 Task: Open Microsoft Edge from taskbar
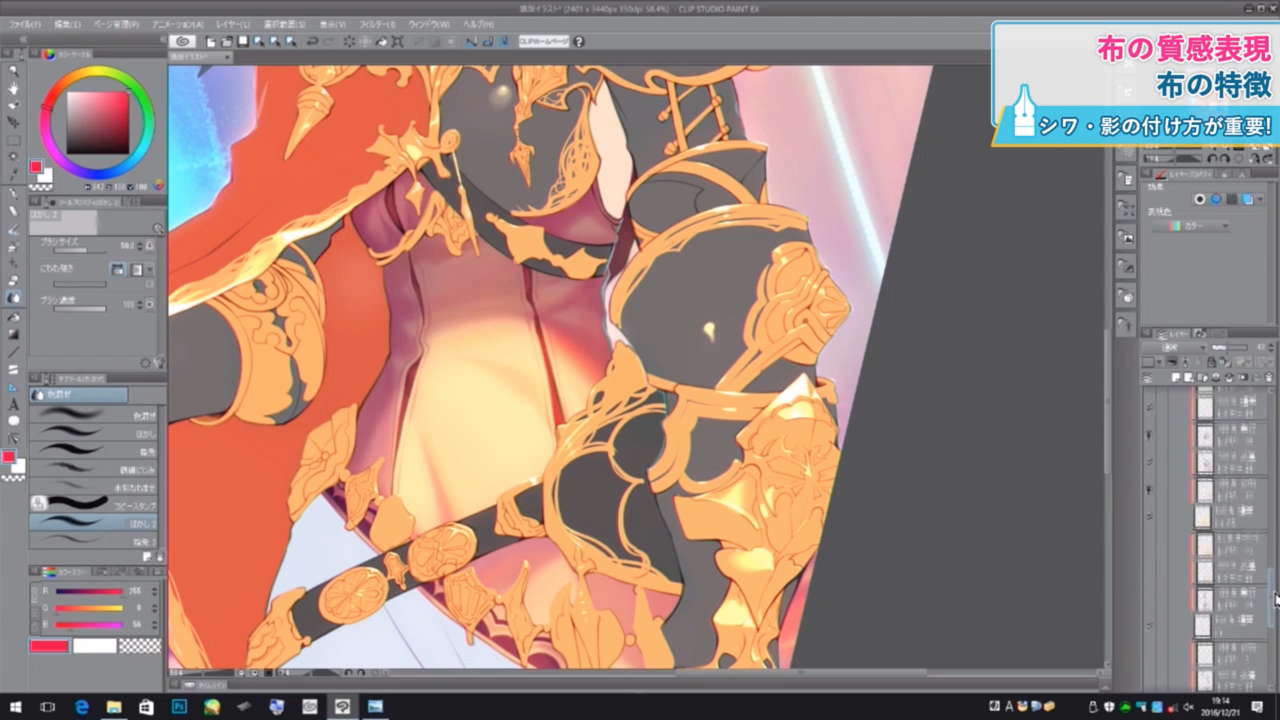pos(81,707)
